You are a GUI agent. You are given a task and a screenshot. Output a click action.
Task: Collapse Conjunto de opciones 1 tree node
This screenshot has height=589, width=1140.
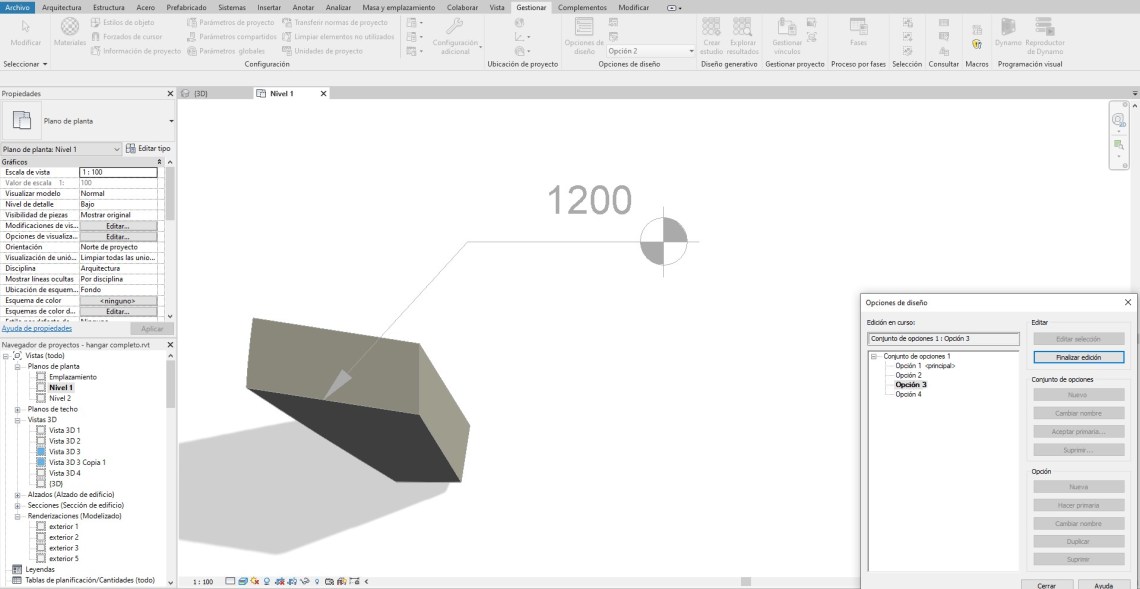pos(874,357)
